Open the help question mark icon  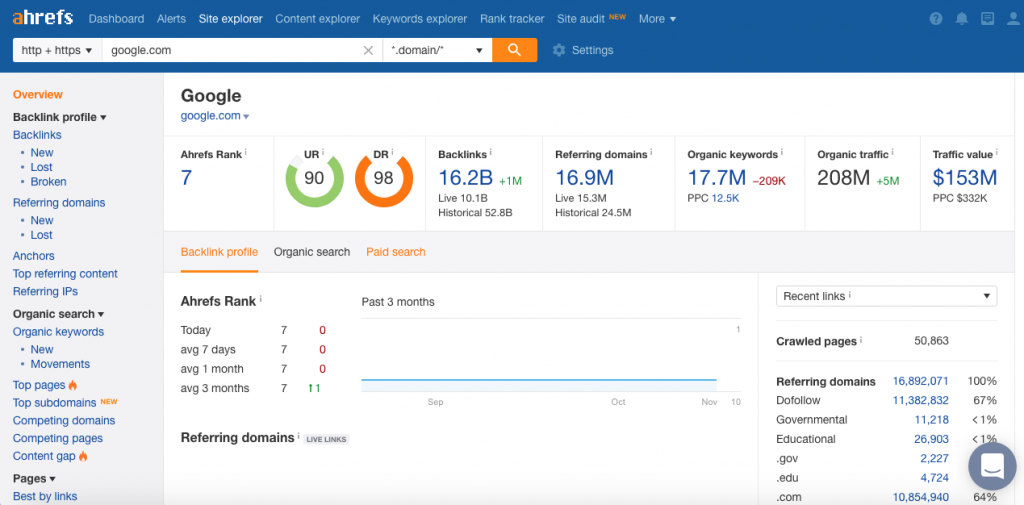(936, 19)
